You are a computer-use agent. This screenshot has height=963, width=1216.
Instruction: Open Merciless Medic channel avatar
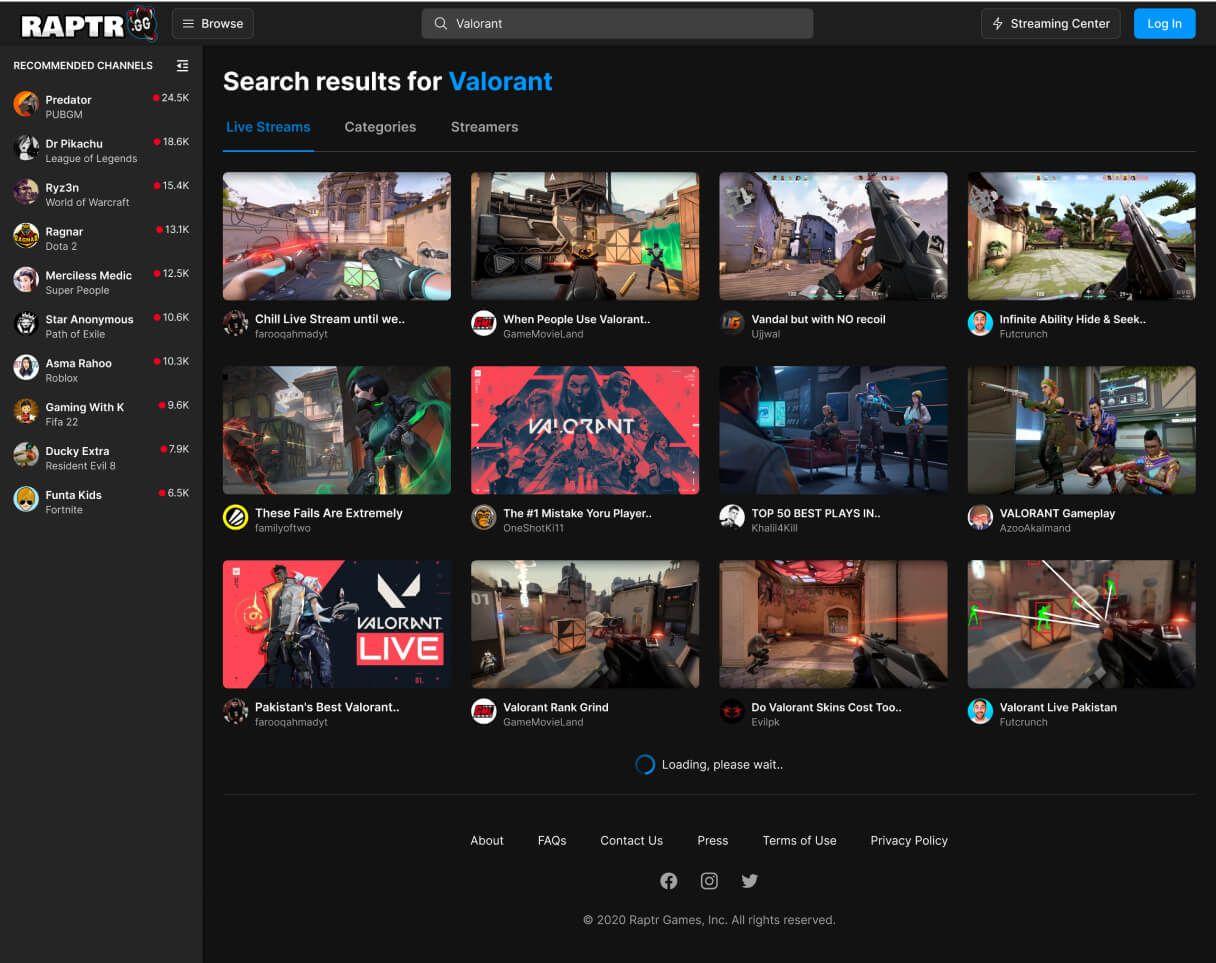click(26, 280)
